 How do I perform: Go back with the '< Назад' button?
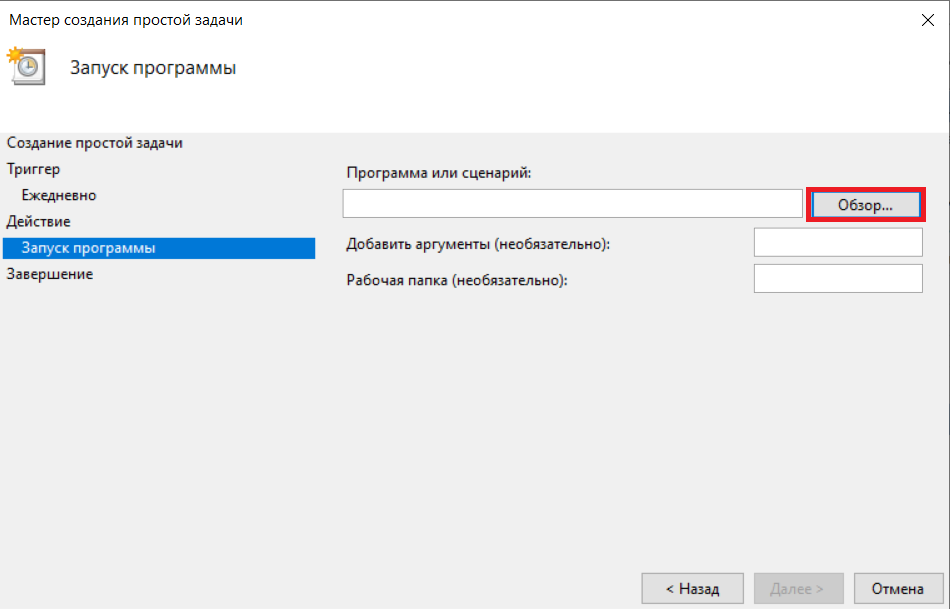tap(693, 588)
